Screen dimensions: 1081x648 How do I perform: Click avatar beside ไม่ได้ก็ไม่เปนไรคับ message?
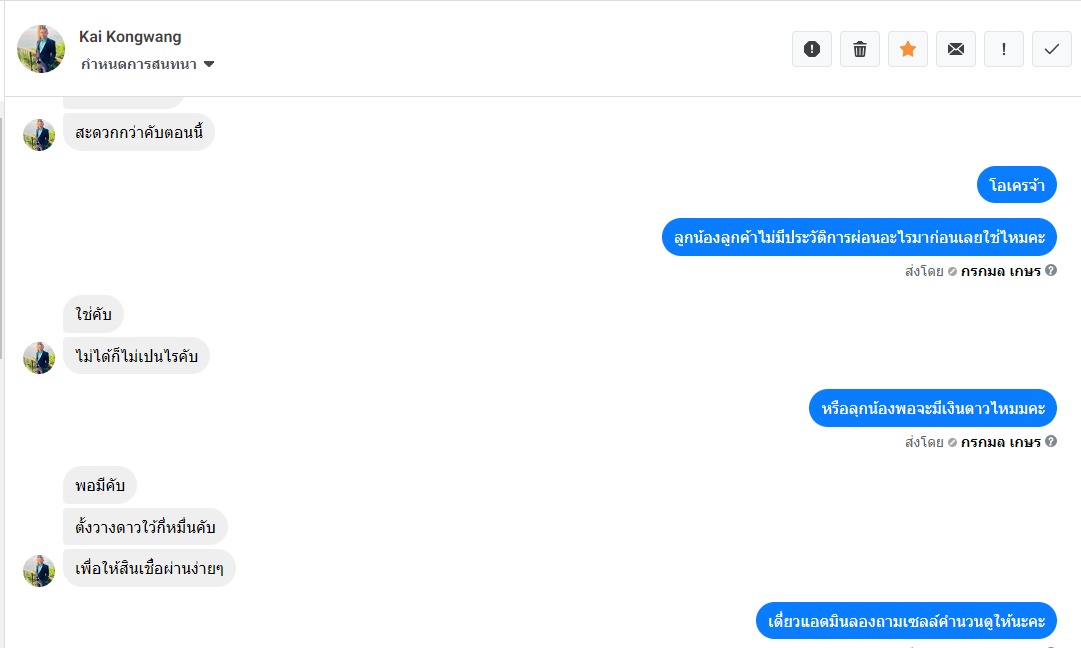coord(39,358)
